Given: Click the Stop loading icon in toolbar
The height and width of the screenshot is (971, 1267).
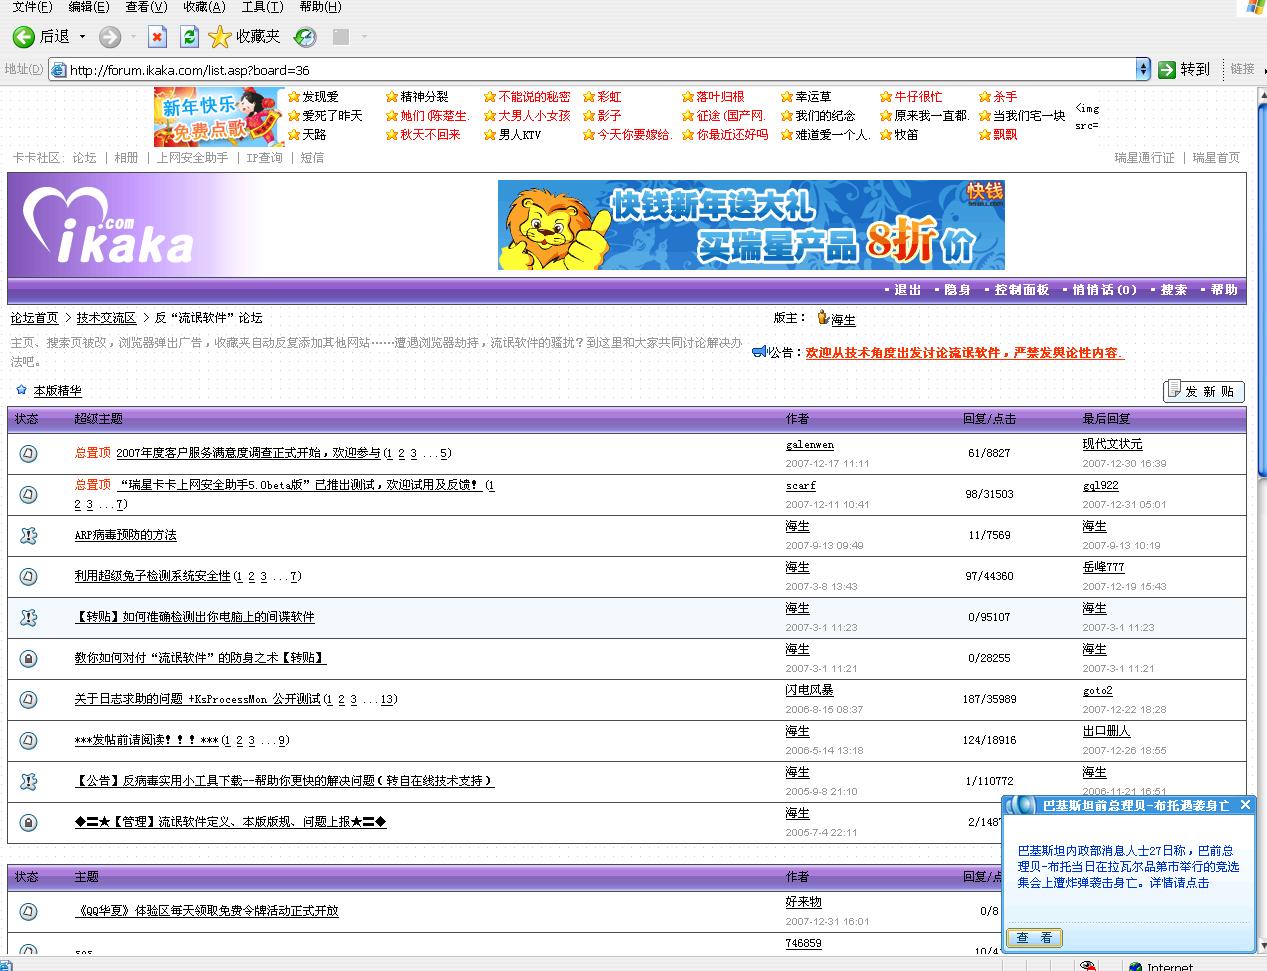Looking at the screenshot, I should pyautogui.click(x=157, y=37).
